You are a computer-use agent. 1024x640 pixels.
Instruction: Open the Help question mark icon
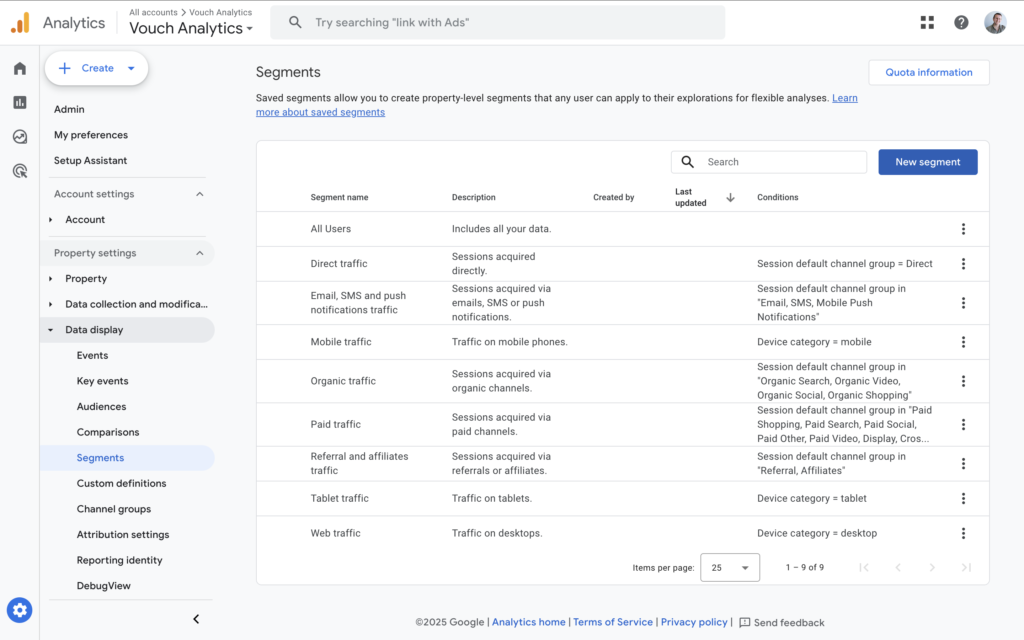[x=961, y=23]
